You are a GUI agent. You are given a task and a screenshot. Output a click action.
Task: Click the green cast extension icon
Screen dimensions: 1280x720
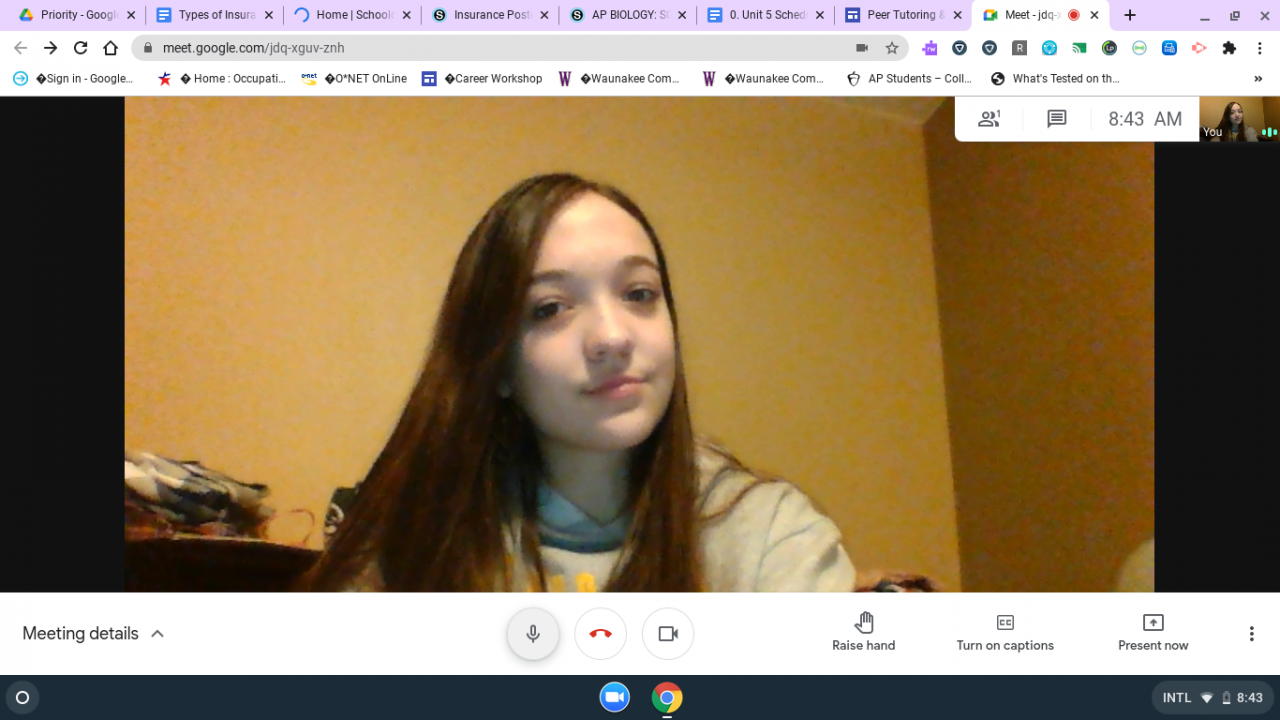pyautogui.click(x=1079, y=48)
